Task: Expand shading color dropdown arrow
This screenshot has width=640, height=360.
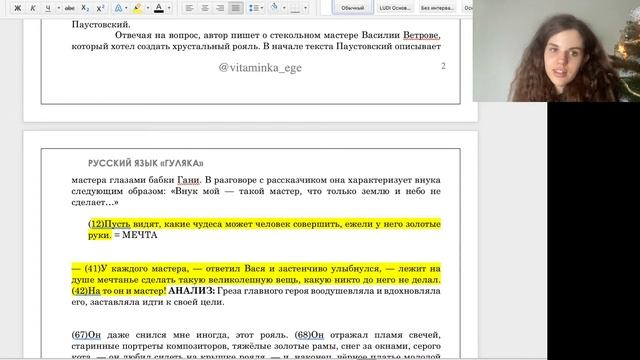Action: [x=284, y=8]
